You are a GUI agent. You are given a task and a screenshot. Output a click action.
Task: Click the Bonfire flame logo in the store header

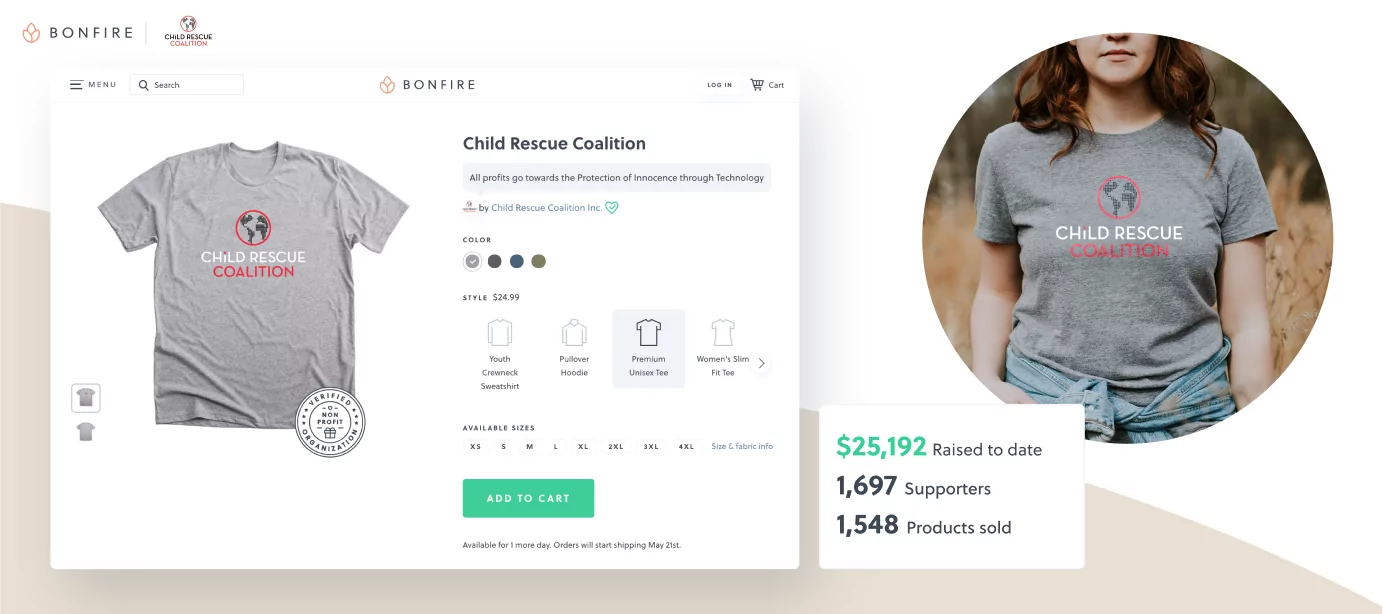pyautogui.click(x=387, y=85)
